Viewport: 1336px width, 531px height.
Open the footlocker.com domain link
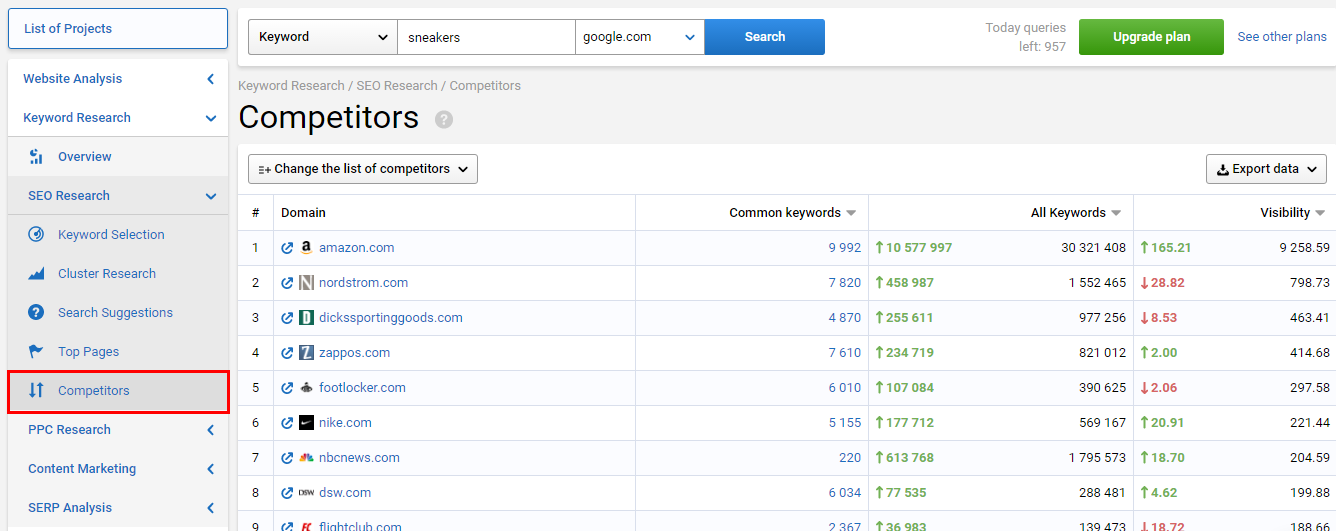pyautogui.click(x=362, y=388)
